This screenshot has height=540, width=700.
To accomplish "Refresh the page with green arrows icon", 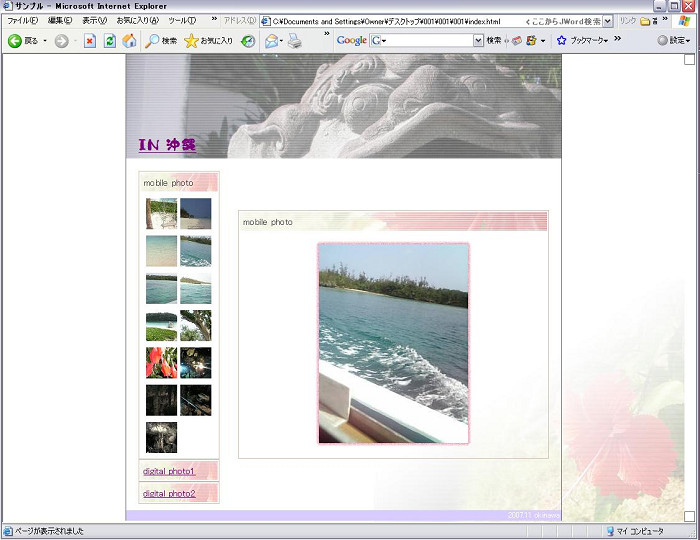I will click(110, 41).
